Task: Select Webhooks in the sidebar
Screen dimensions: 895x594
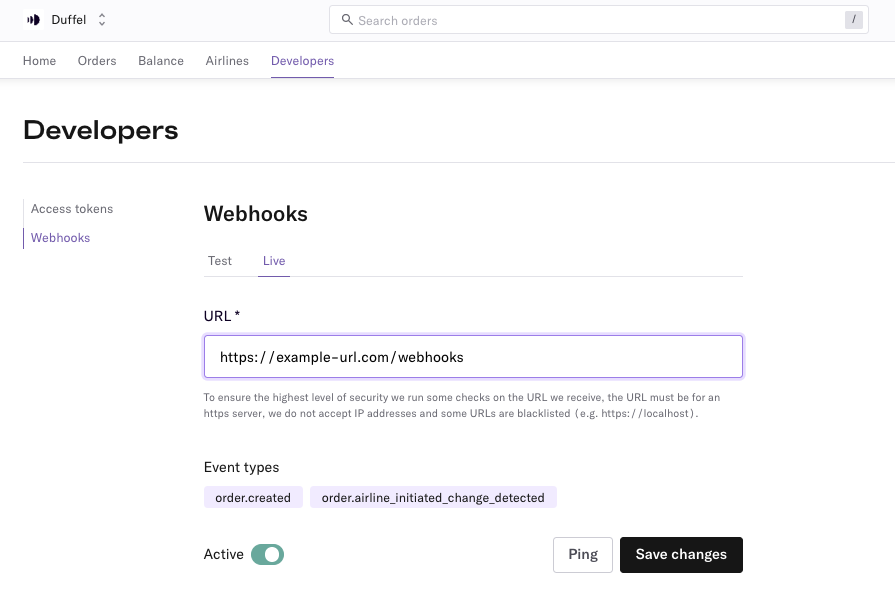Action: (x=61, y=238)
